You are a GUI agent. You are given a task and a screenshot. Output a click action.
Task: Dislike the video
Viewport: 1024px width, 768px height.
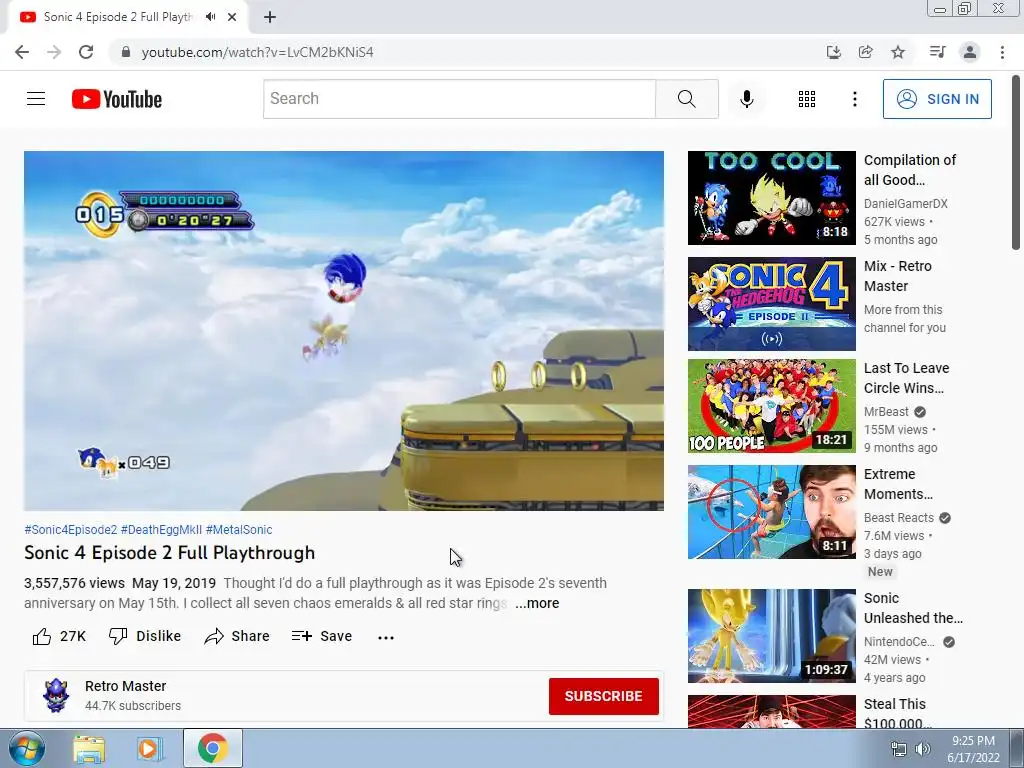[144, 636]
